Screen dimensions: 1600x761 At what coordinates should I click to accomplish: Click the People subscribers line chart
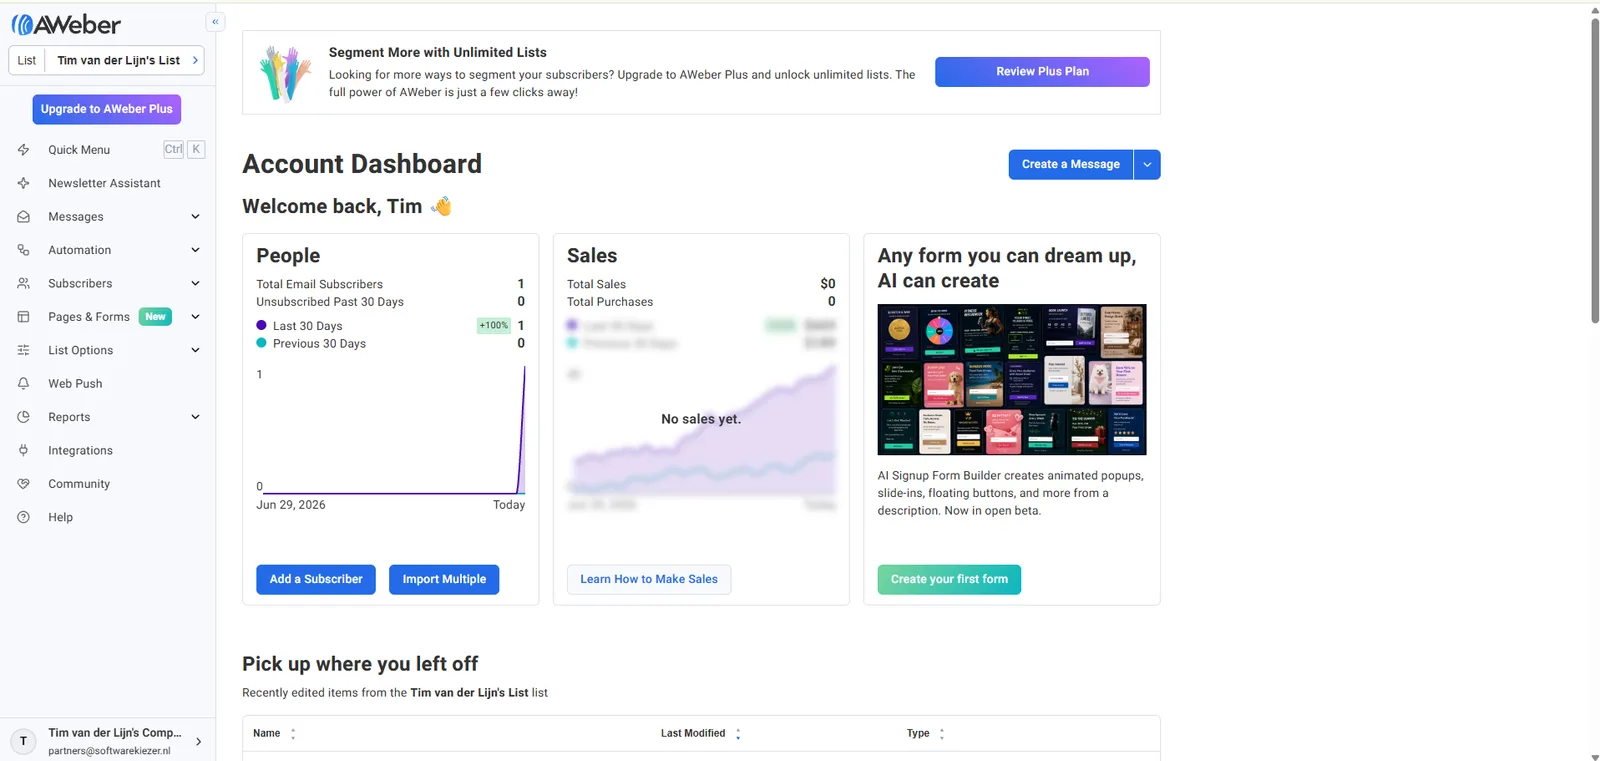[x=391, y=430]
